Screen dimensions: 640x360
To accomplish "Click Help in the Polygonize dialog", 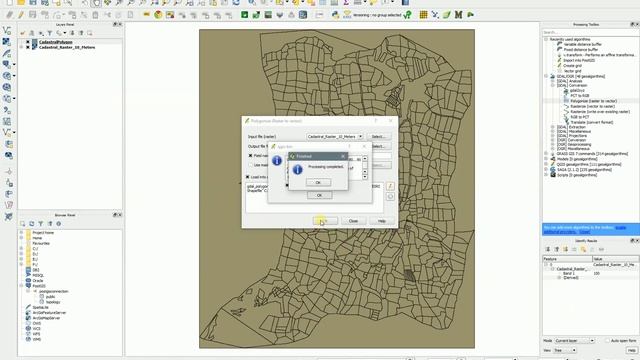I will click(381, 221).
